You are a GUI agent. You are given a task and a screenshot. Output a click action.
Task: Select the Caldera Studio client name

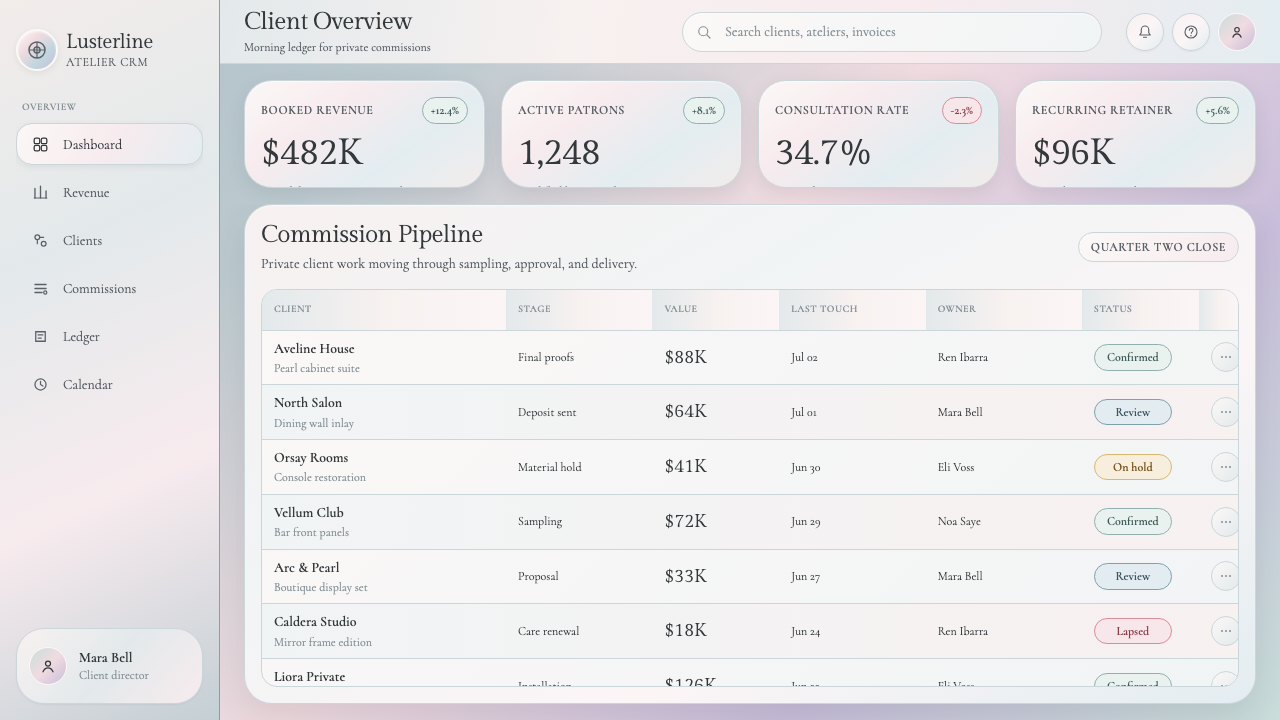315,622
